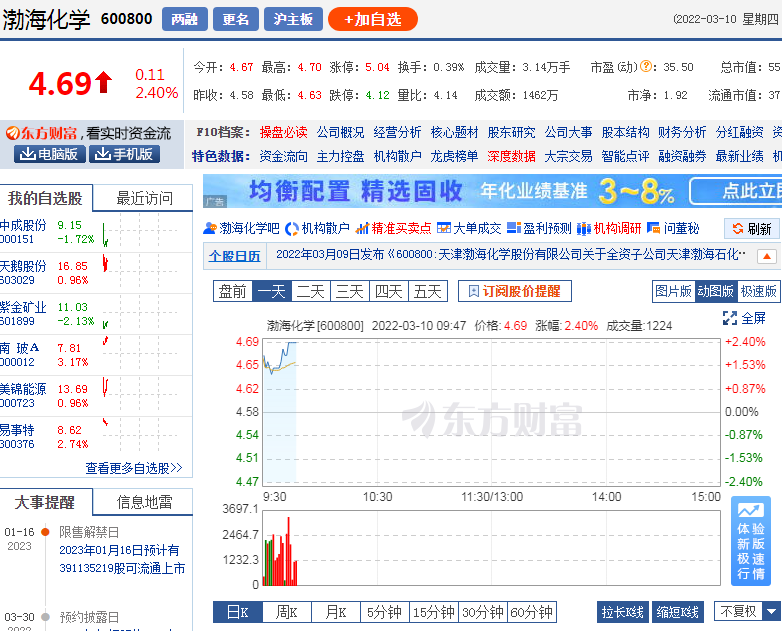The width and height of the screenshot is (782, 631).
Task: Click the 刷新 refresh button
Action: tap(752, 229)
